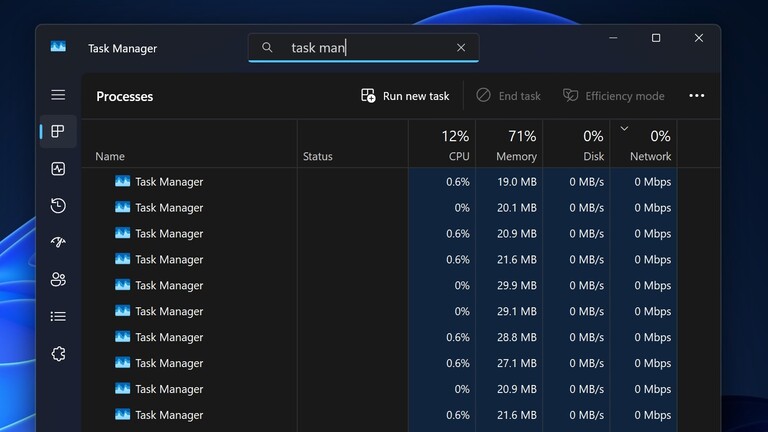Close the Task Manager window
Image resolution: width=768 pixels, height=432 pixels.
point(699,38)
